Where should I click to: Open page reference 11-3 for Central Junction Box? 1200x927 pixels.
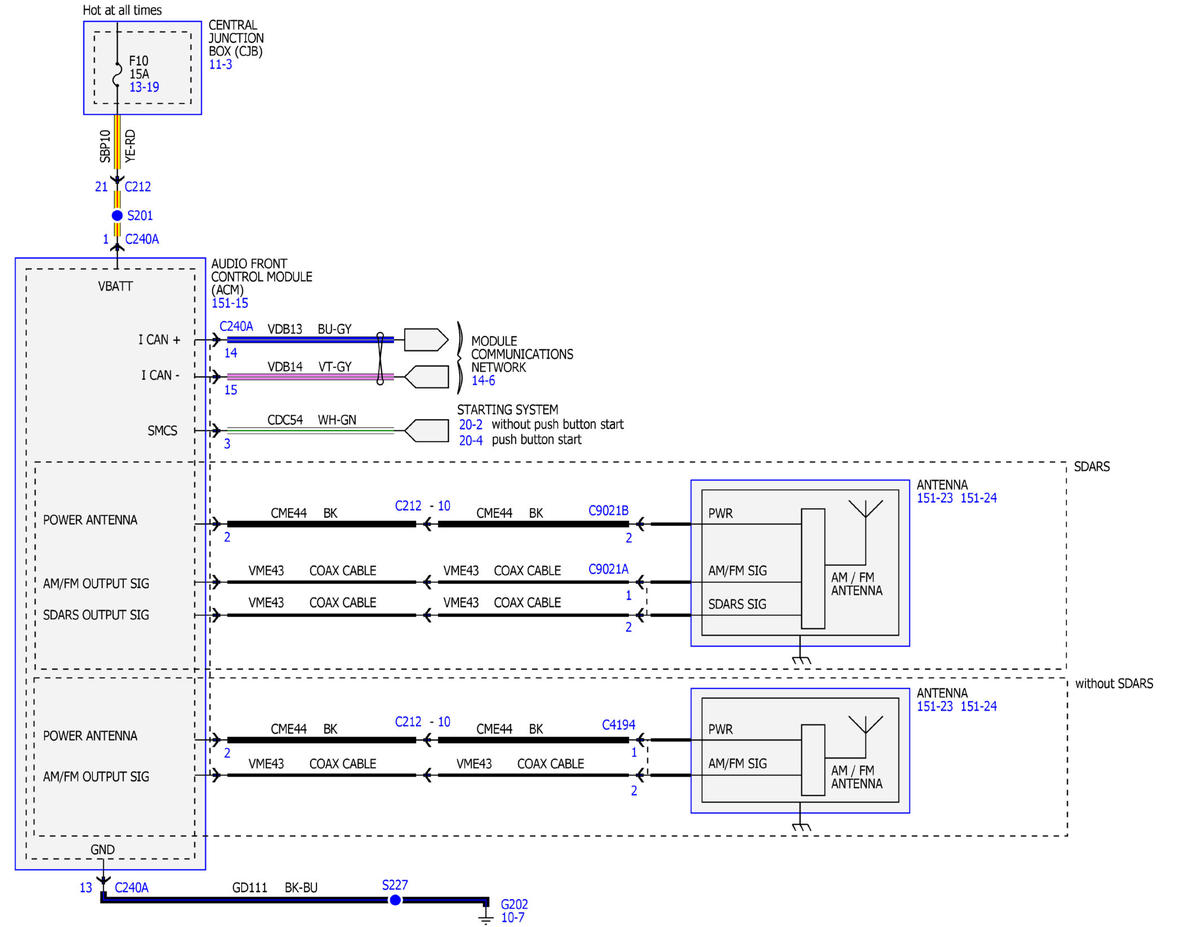point(220,65)
